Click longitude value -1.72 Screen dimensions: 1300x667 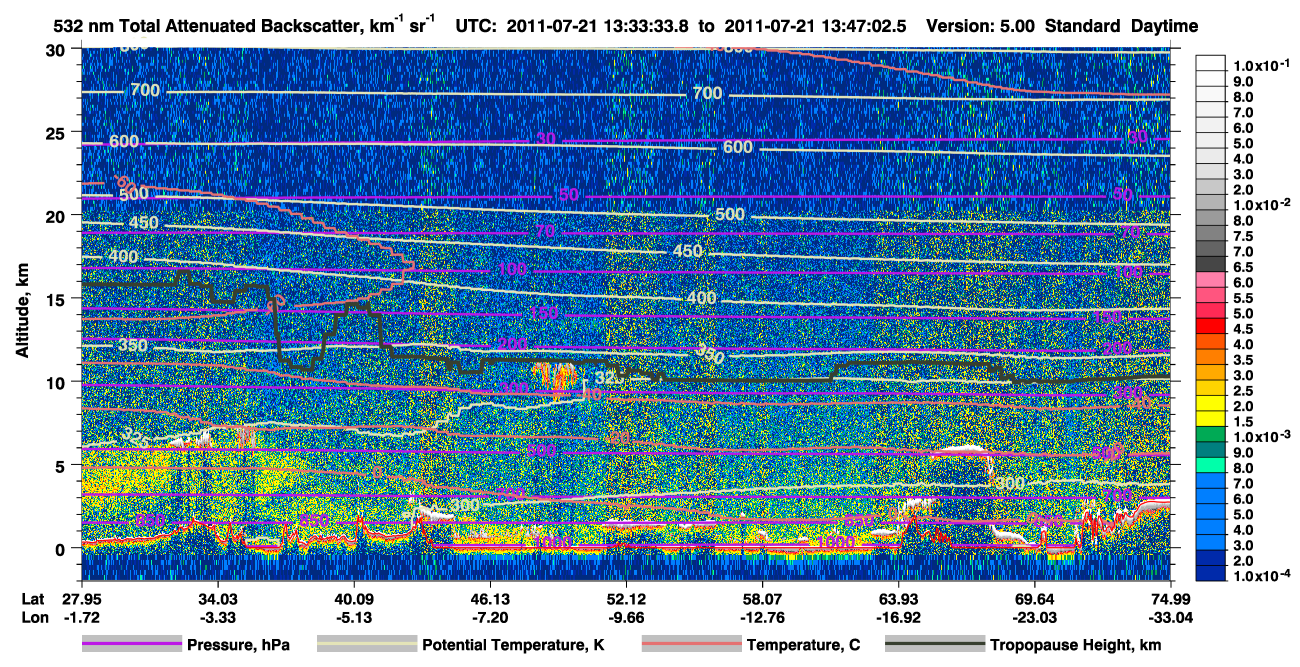click(81, 617)
